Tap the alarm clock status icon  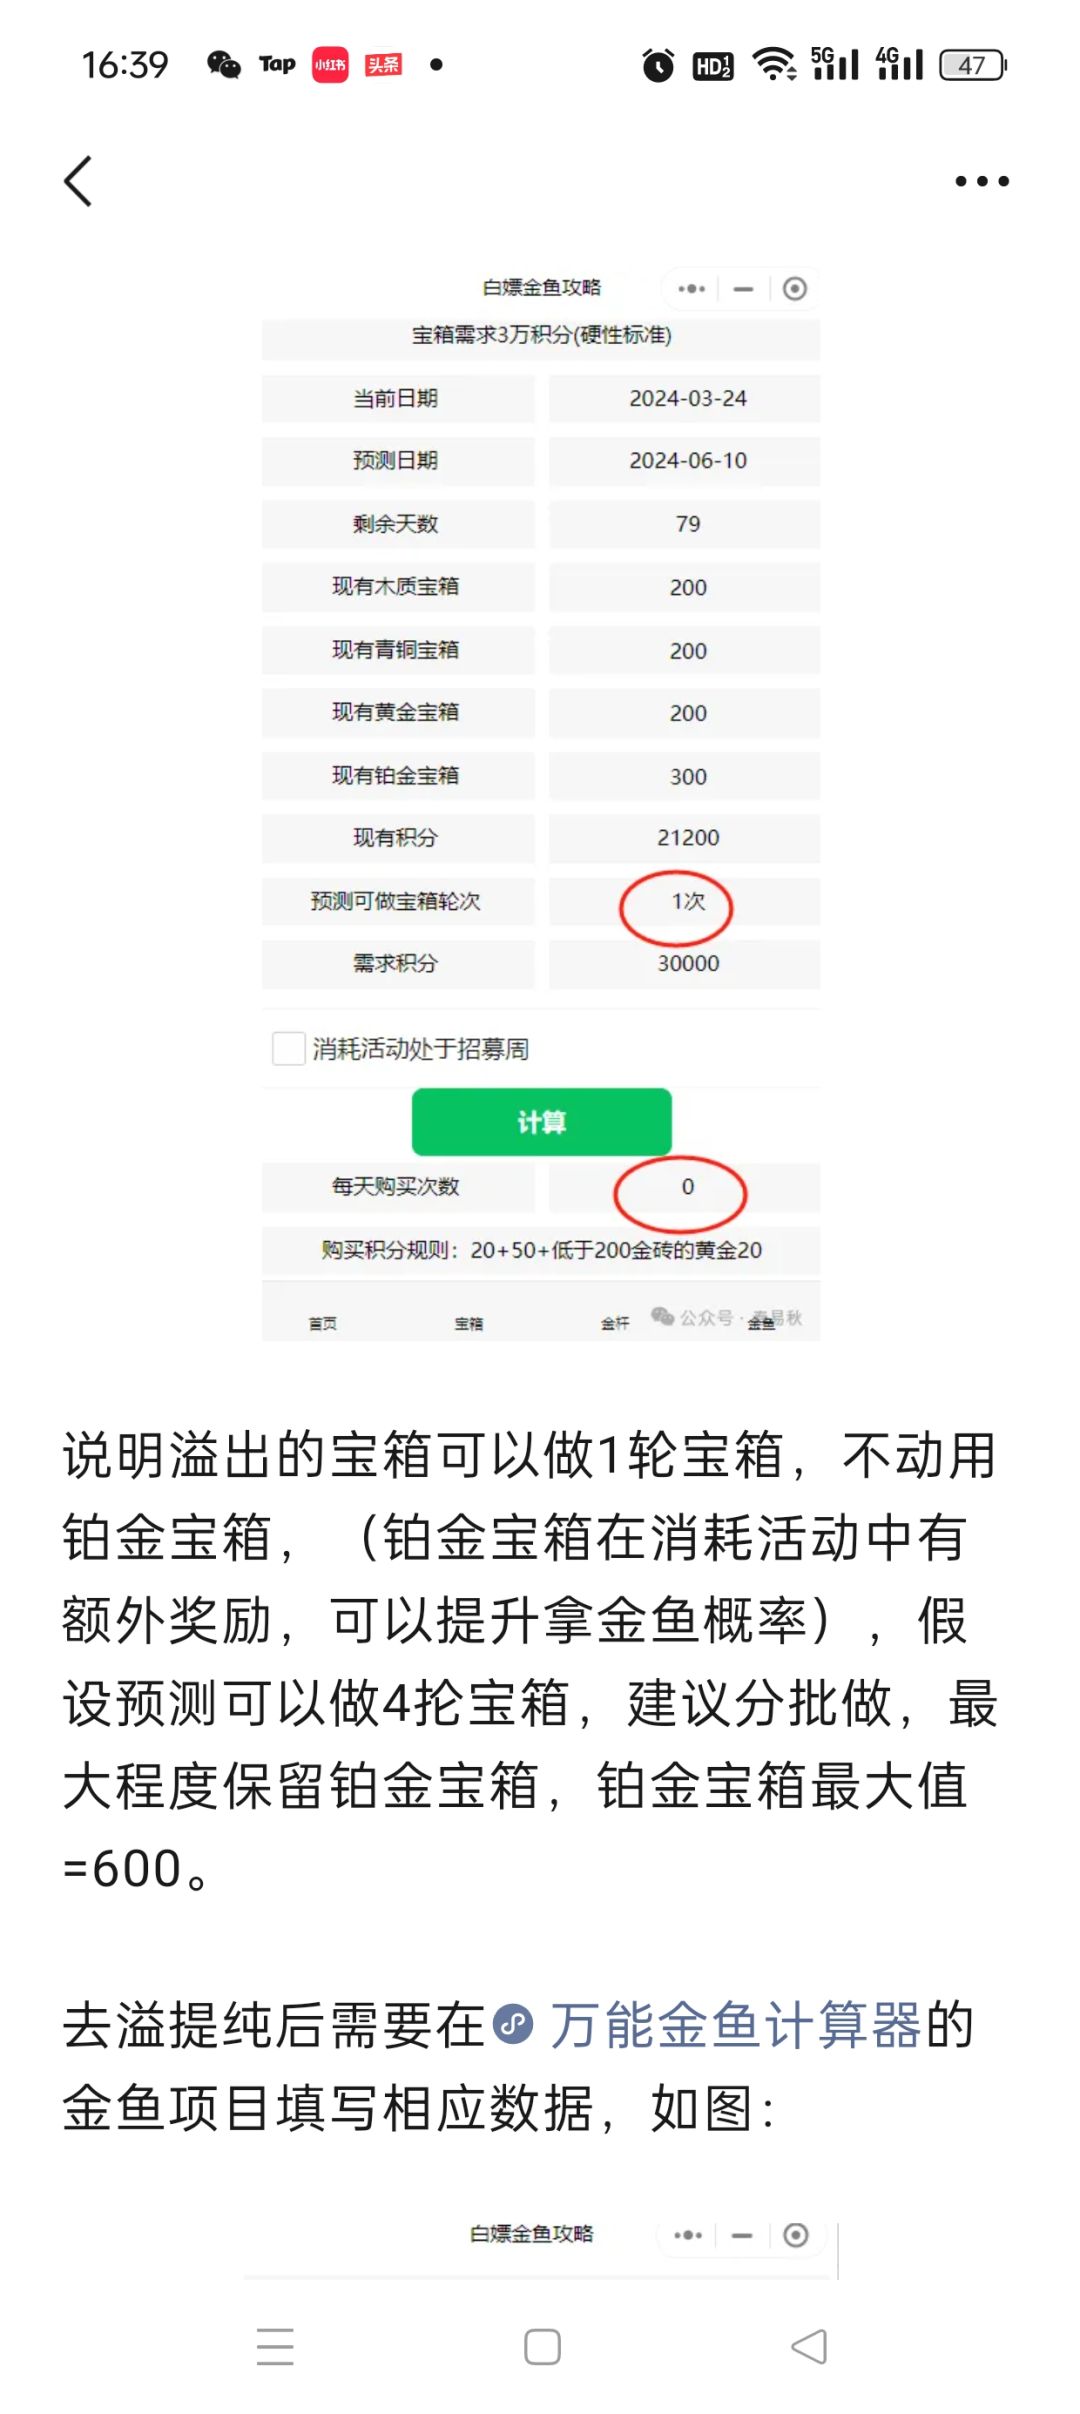(x=658, y=65)
